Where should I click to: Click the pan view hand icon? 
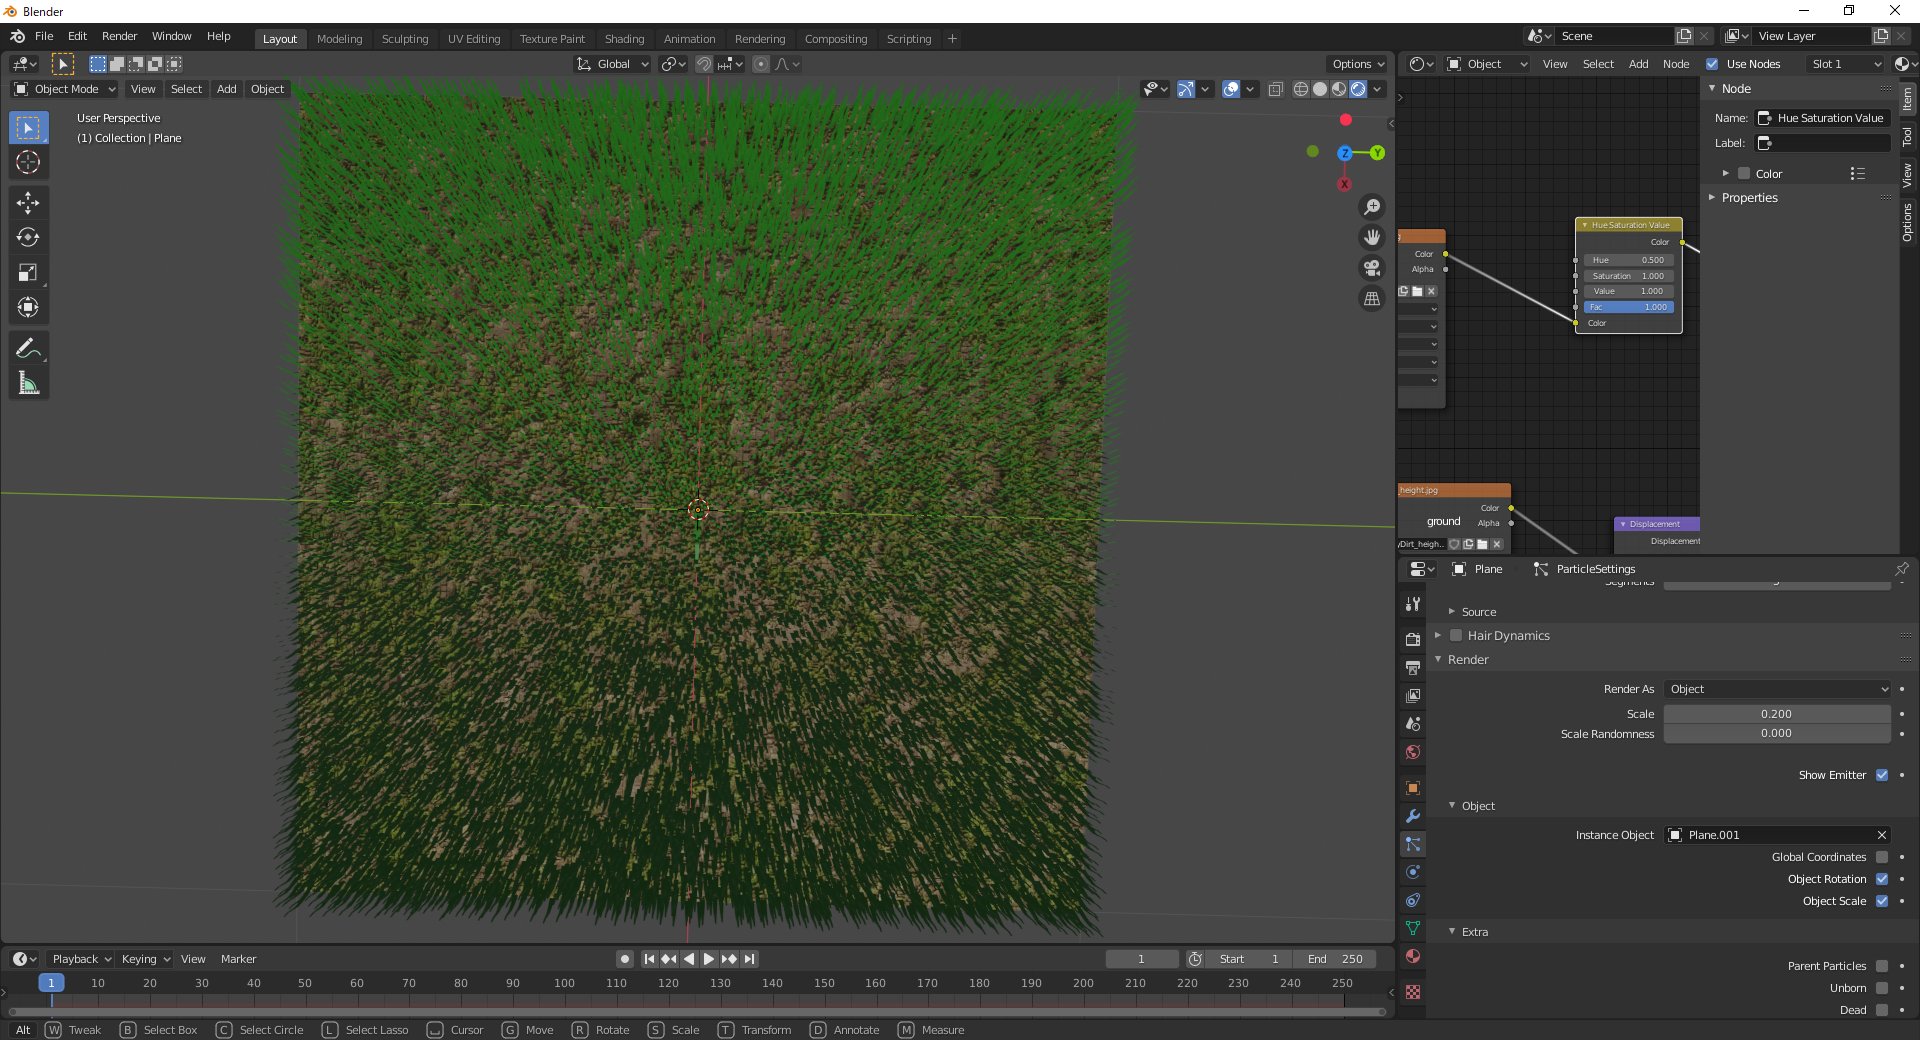pyautogui.click(x=1372, y=237)
